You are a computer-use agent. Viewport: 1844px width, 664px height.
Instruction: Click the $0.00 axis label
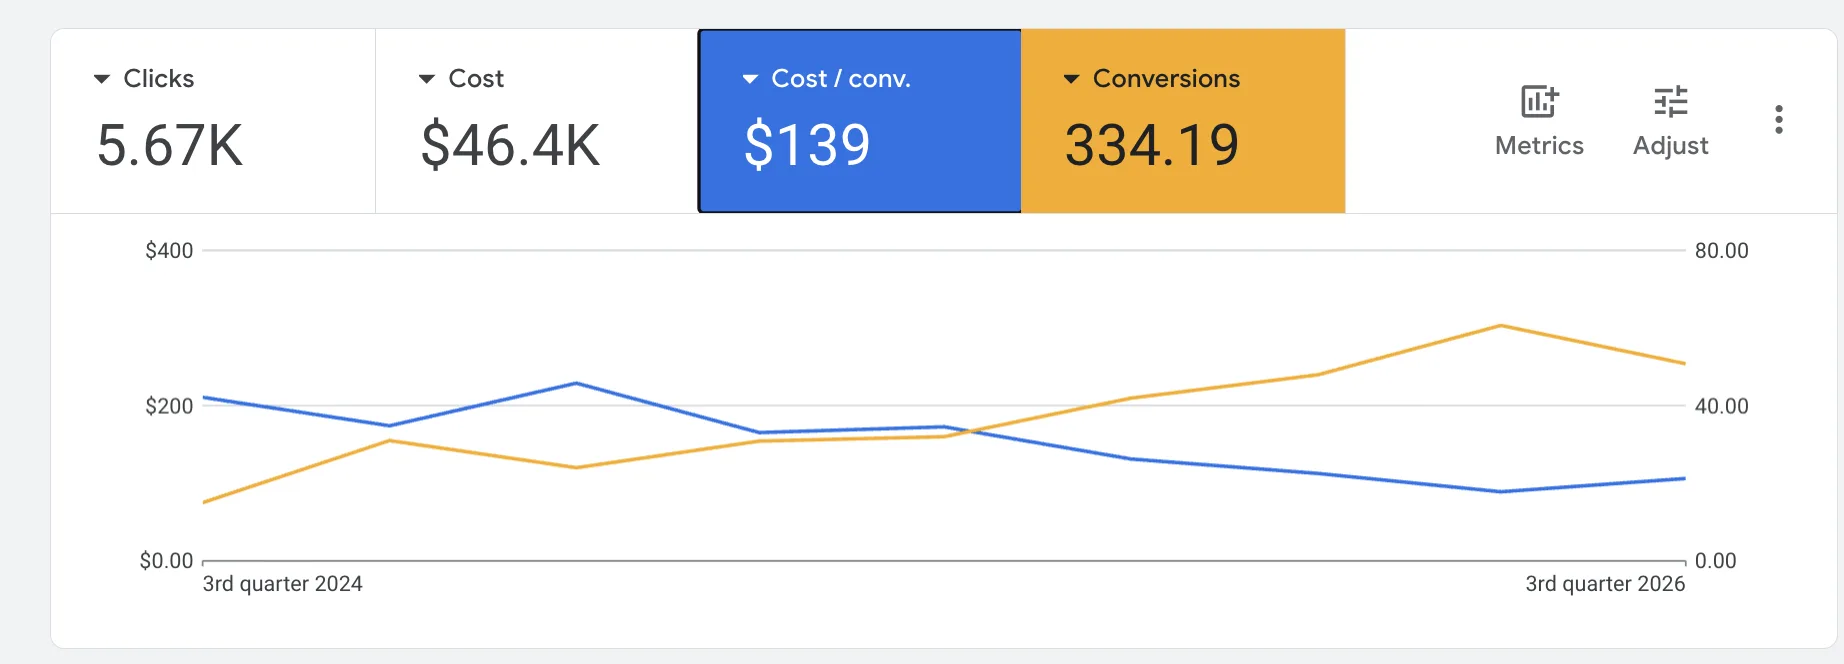pyautogui.click(x=166, y=561)
